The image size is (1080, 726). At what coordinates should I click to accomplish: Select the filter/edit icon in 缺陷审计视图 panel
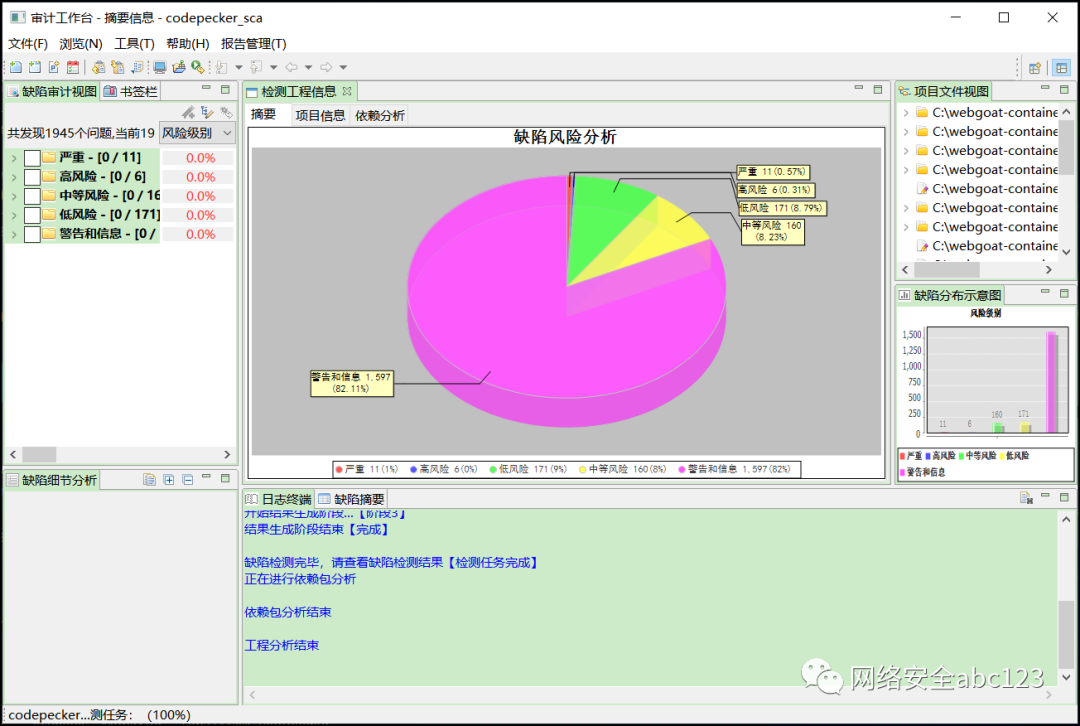click(x=207, y=111)
